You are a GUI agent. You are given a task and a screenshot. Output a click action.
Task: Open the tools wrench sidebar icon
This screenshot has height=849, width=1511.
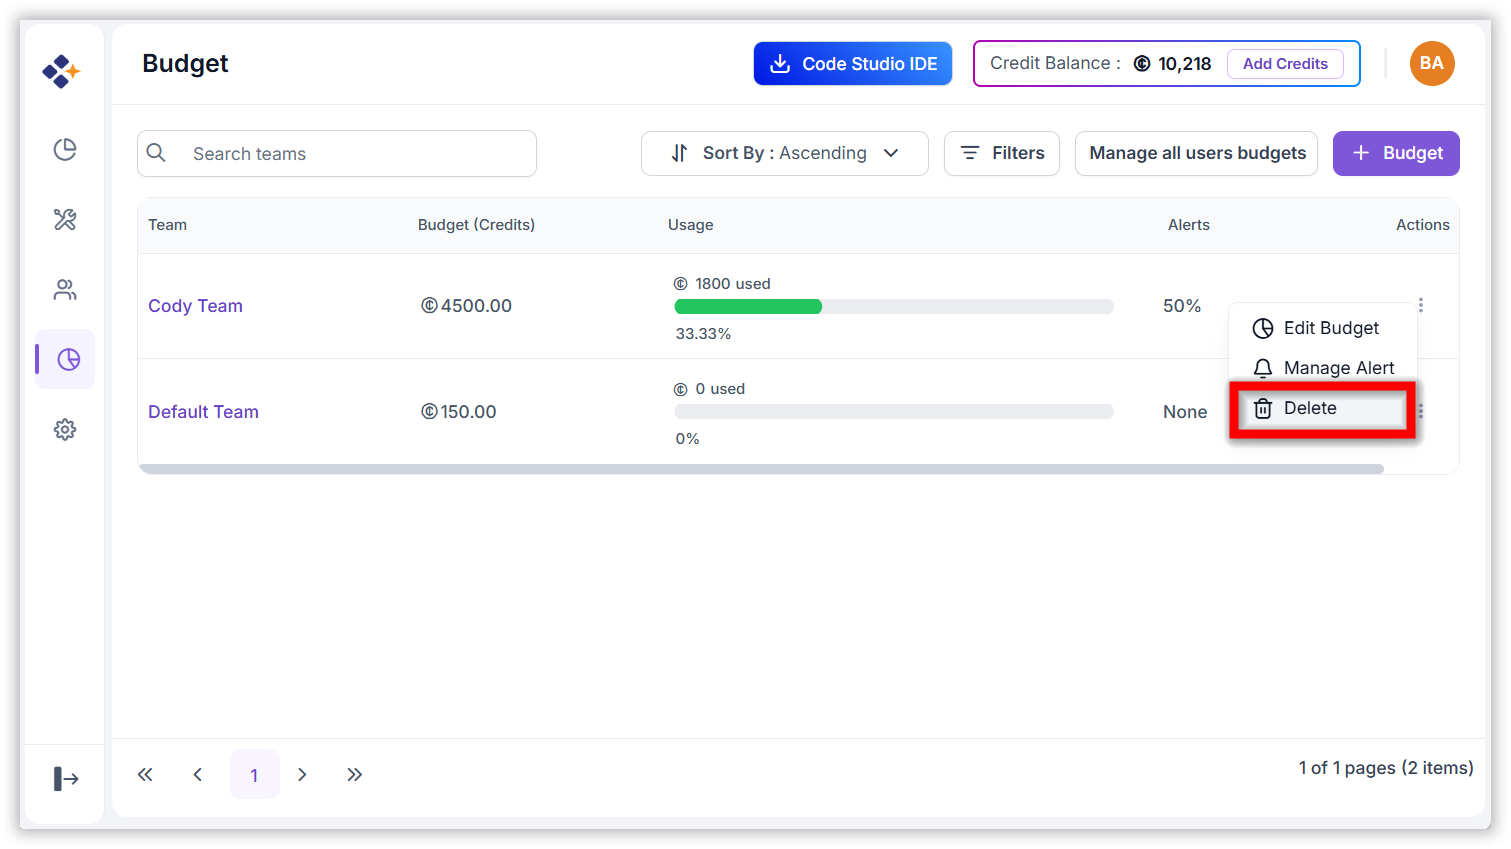(65, 219)
